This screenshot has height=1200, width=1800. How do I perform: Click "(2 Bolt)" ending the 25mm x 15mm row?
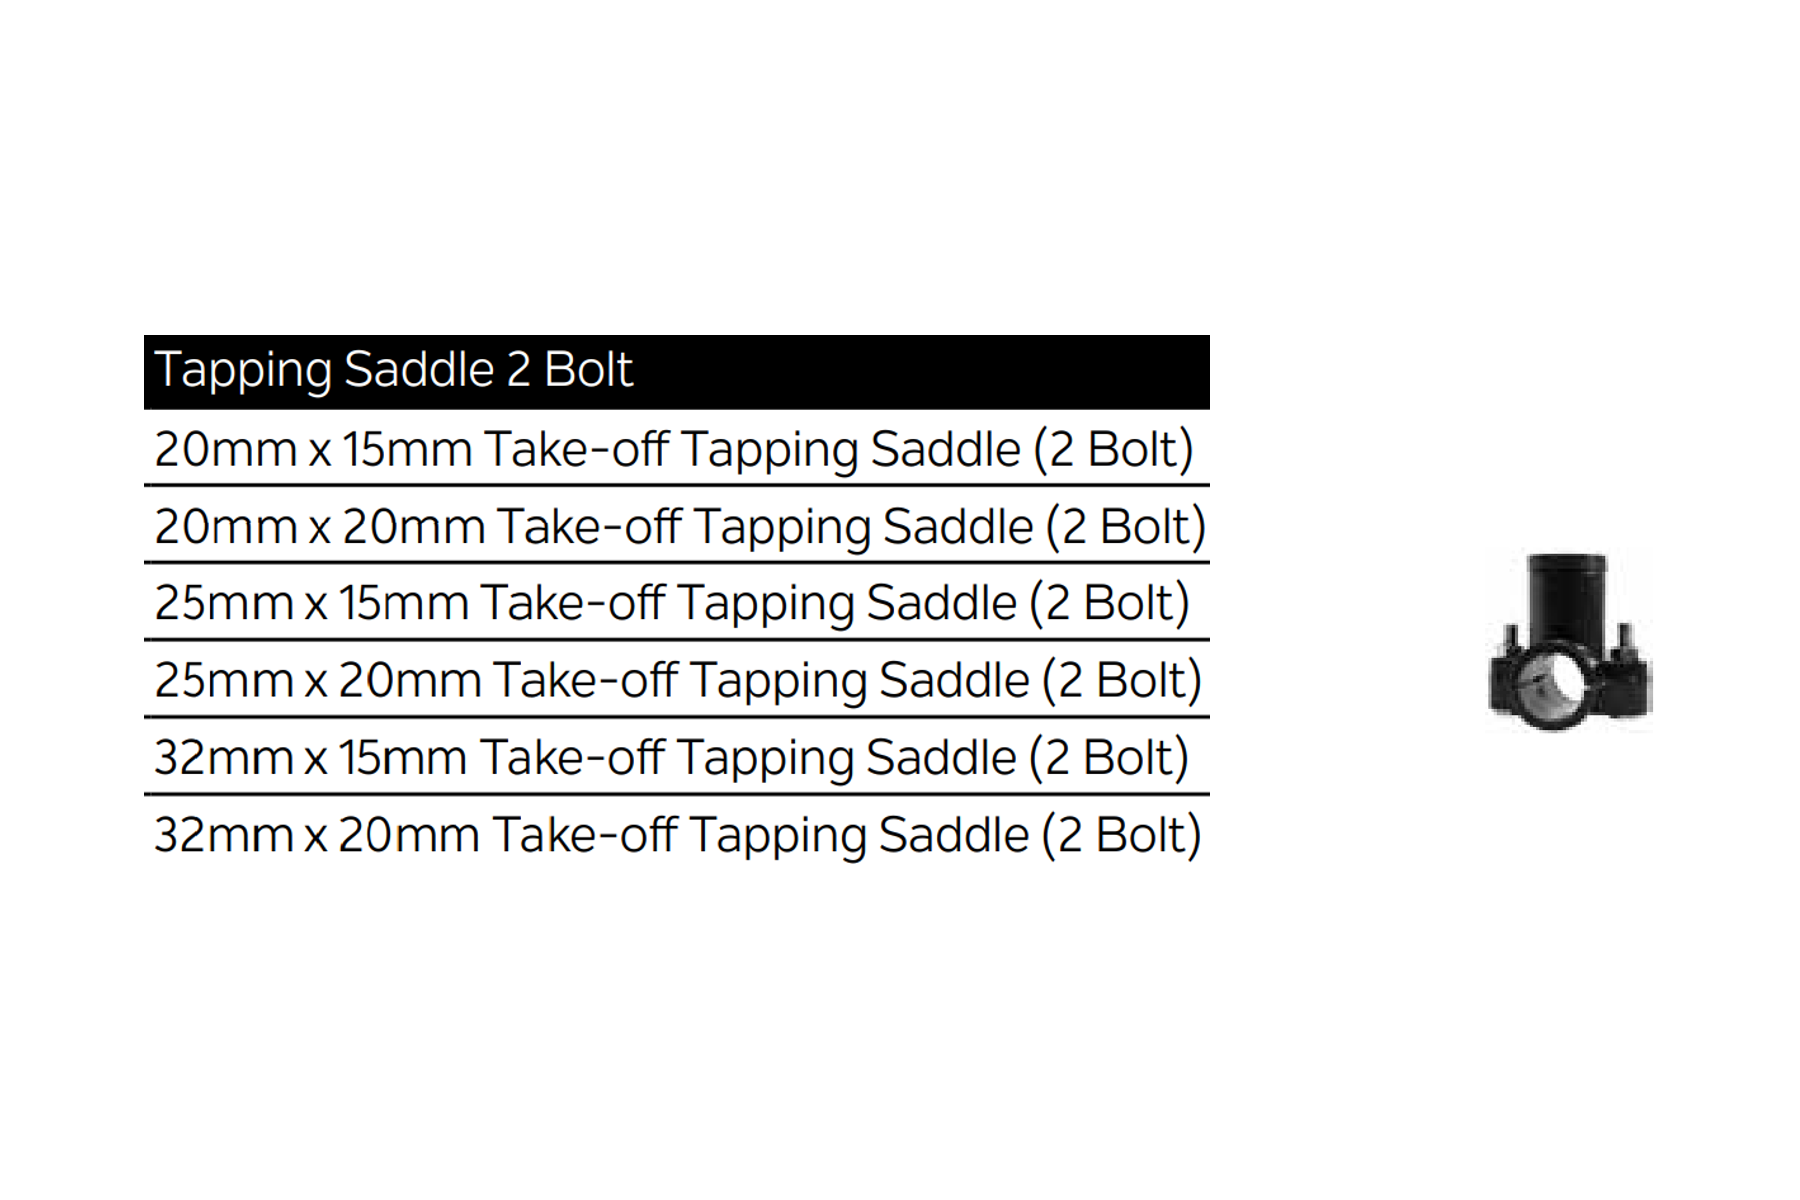(x=1109, y=604)
